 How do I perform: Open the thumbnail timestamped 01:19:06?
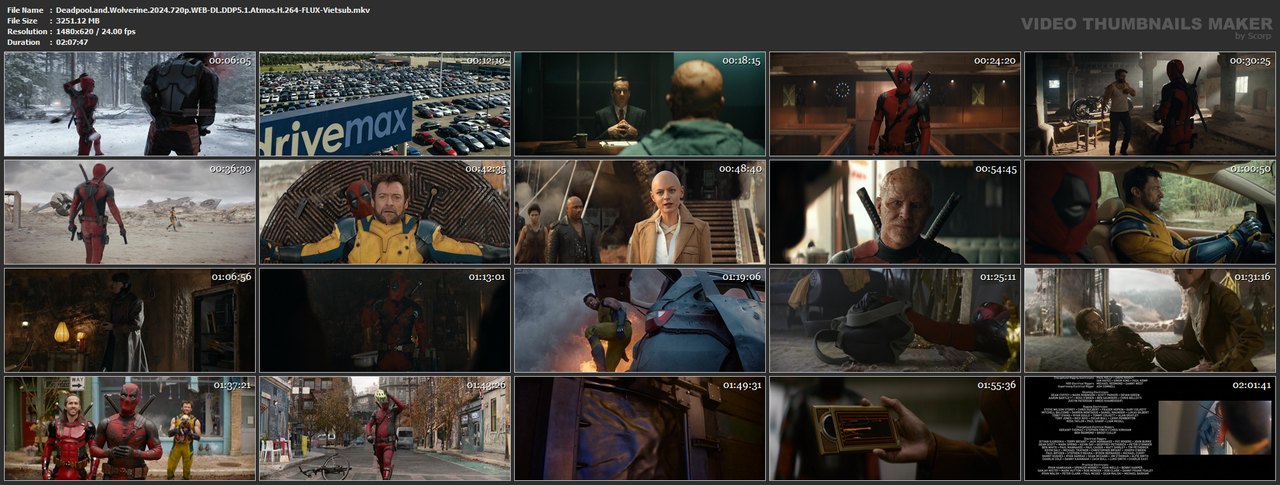click(640, 320)
